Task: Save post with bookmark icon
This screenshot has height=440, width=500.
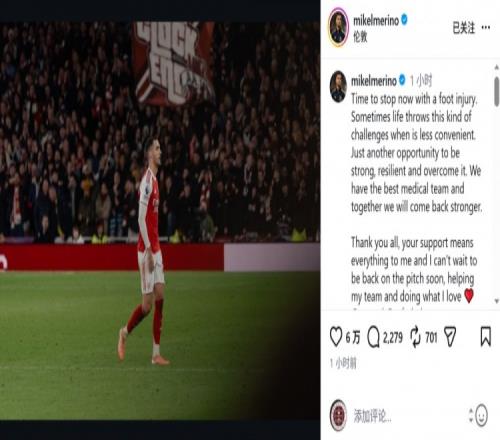Action: [x=485, y=337]
